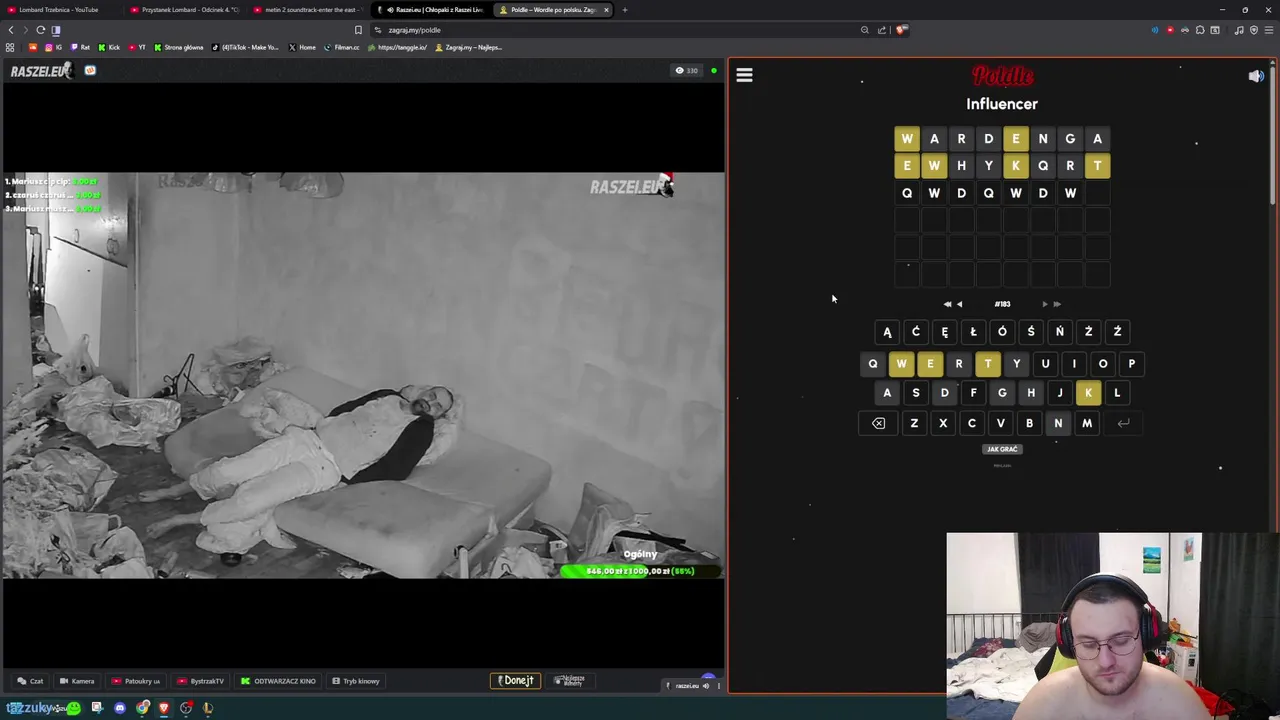Open the X Home bookmark
The image size is (1280, 720).
(302, 47)
